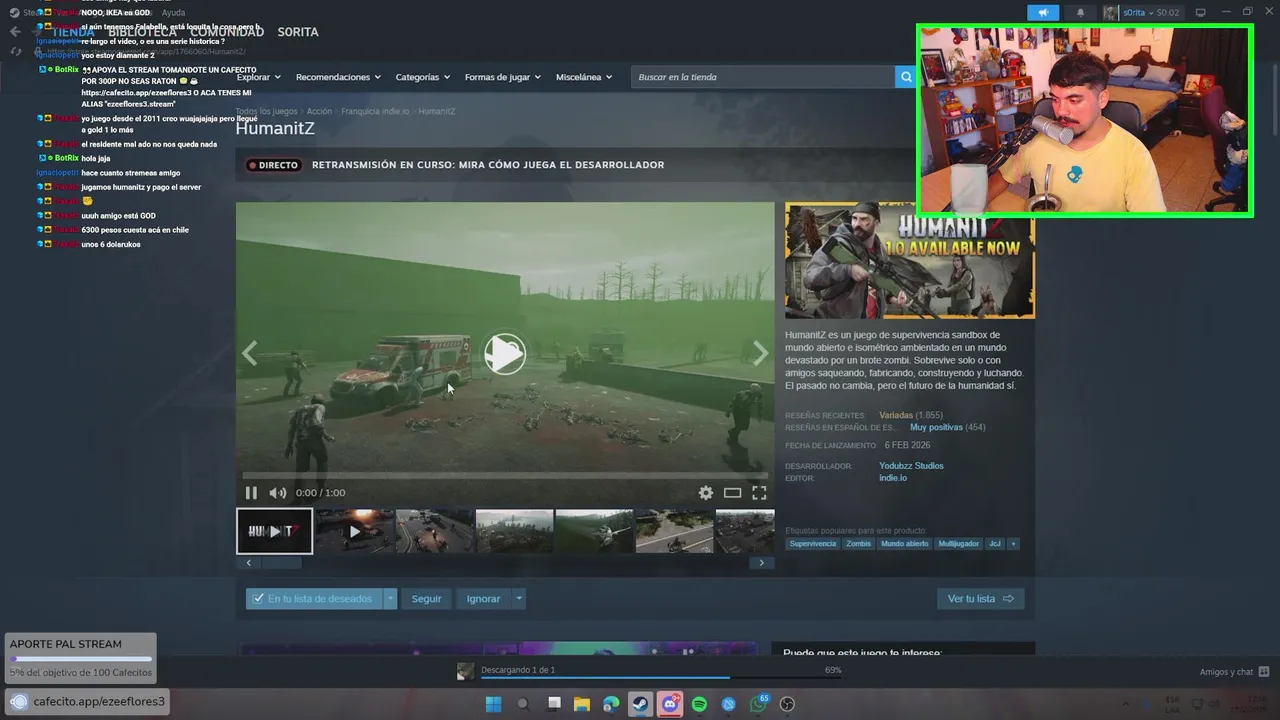Click the thumbnail strip scrollbar handle
The width and height of the screenshot is (1280, 720).
coord(281,563)
